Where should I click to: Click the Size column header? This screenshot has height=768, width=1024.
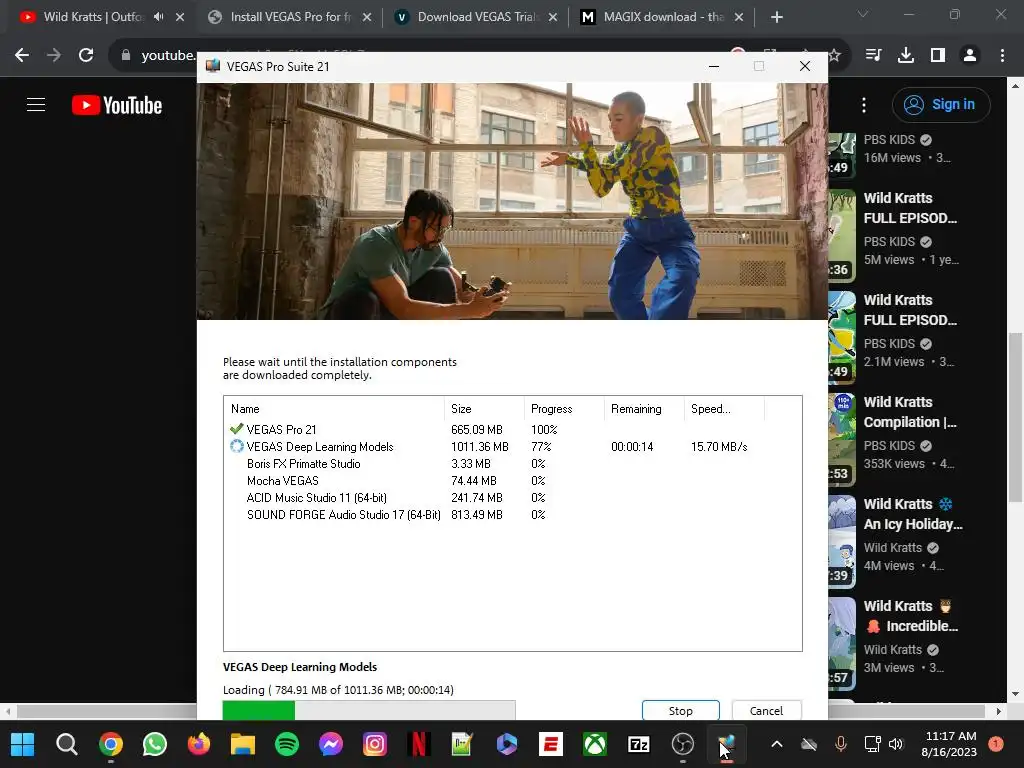point(484,409)
